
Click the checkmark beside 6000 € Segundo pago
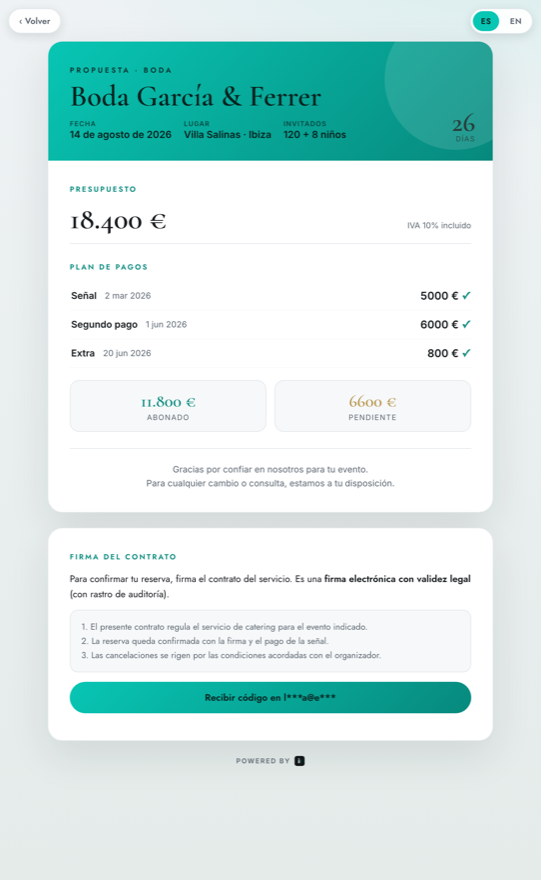[x=466, y=324]
